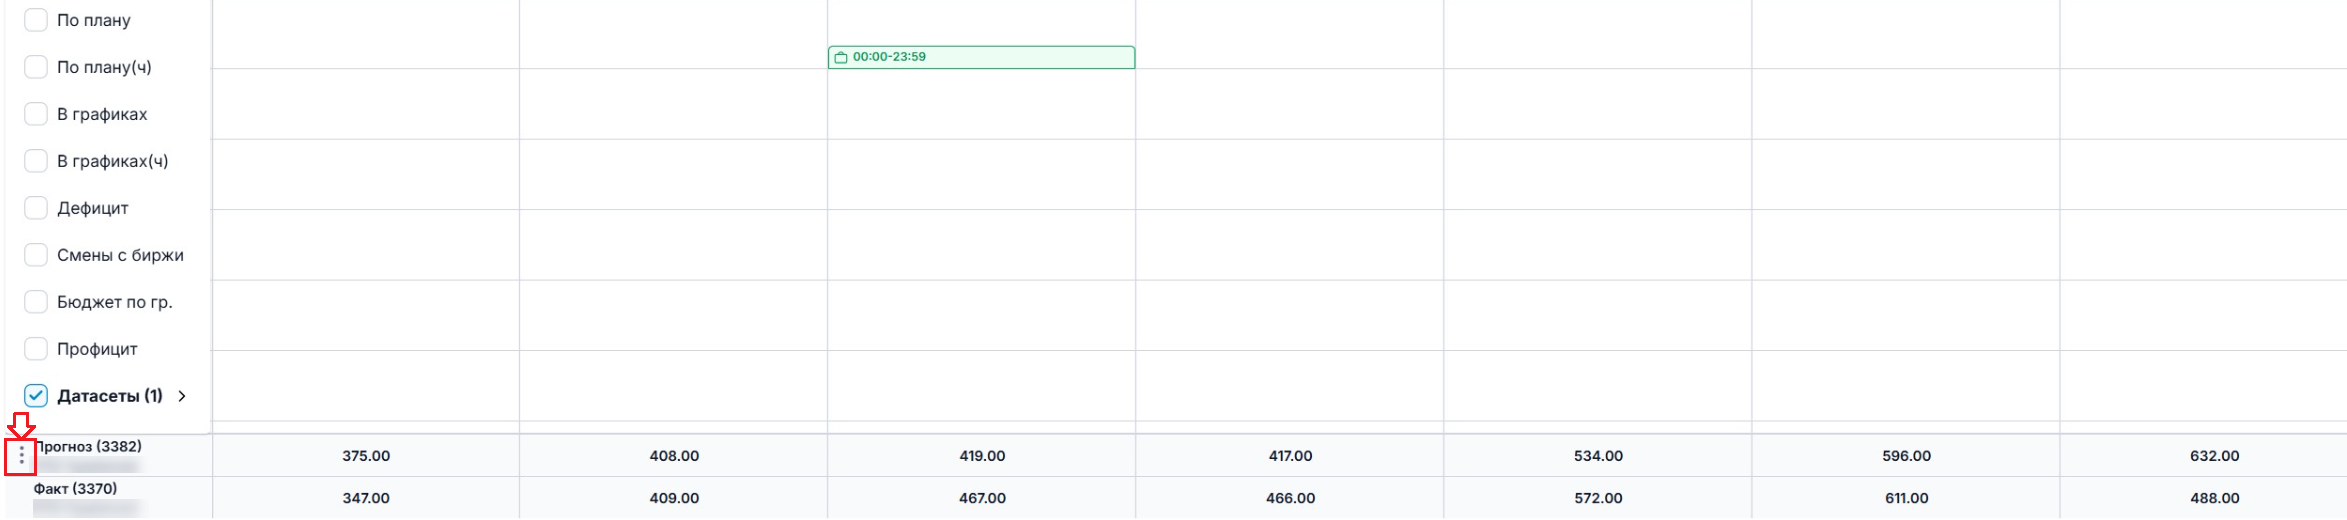Click the Прогноз (3382) row label

90,447
